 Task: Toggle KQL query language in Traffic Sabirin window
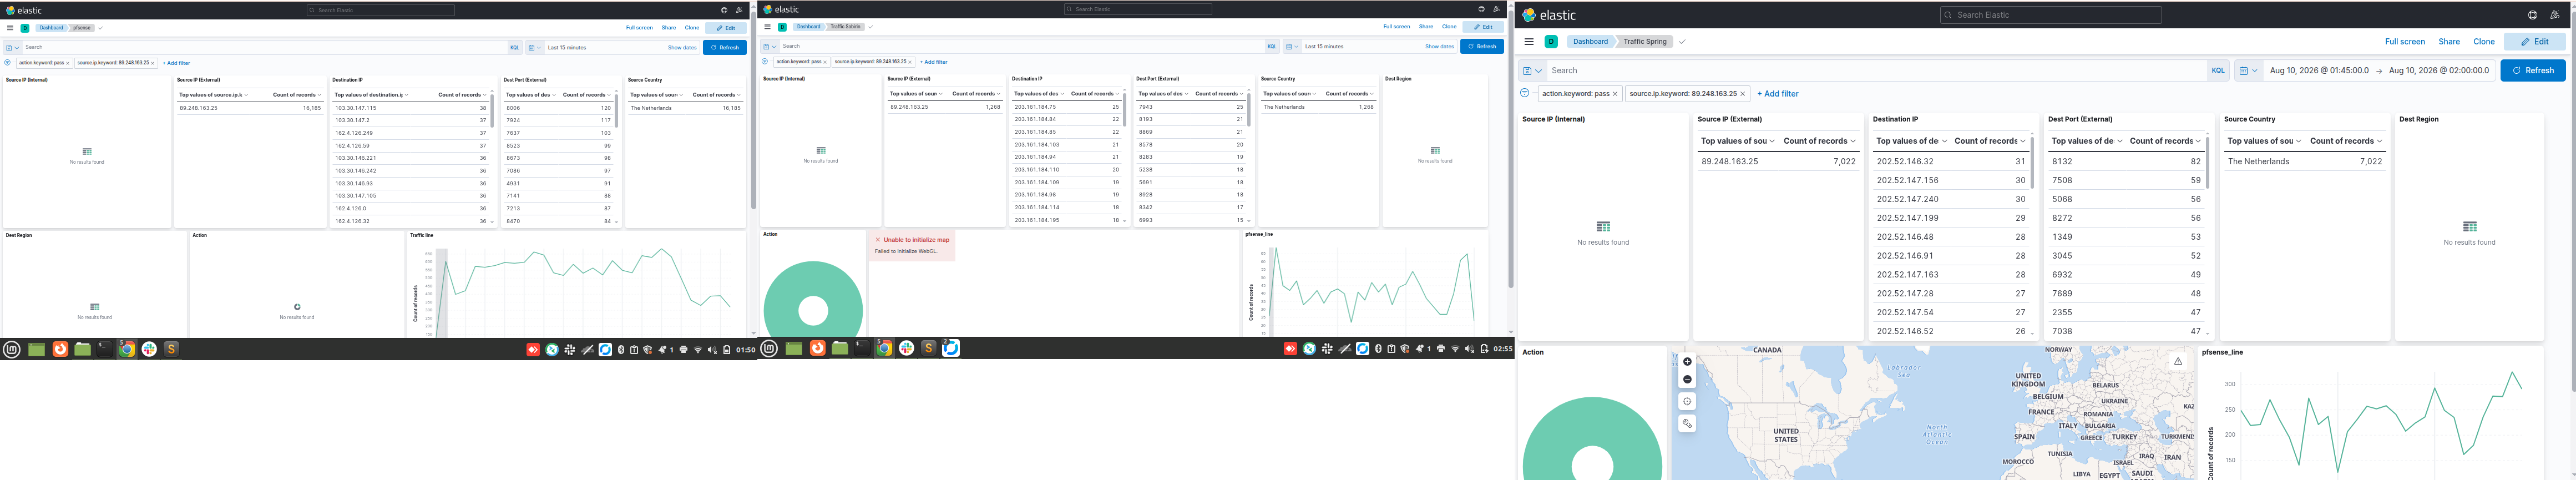(x=1272, y=46)
